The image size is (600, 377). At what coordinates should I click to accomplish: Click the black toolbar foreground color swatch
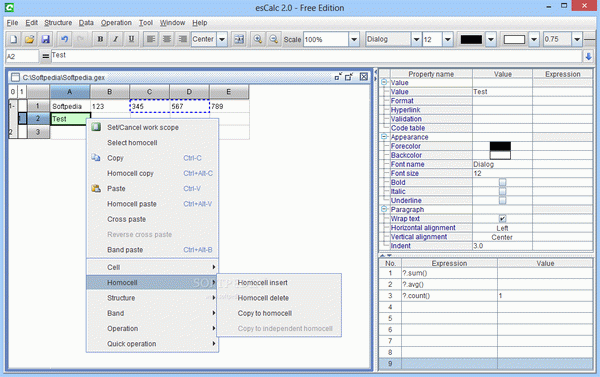(471, 39)
